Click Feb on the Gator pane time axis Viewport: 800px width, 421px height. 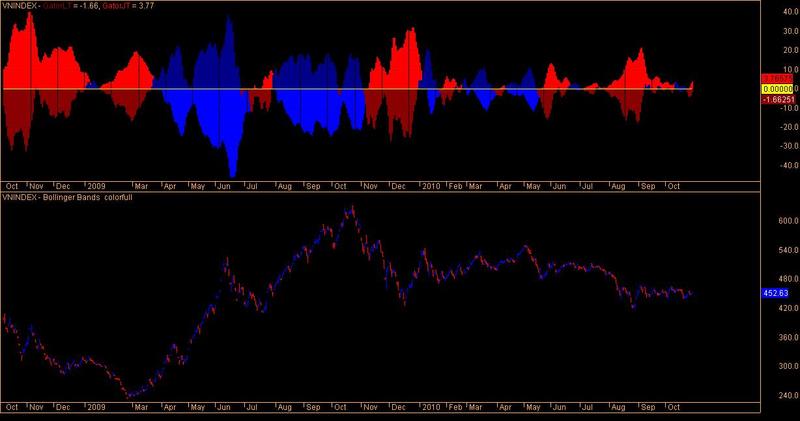pyautogui.click(x=455, y=186)
